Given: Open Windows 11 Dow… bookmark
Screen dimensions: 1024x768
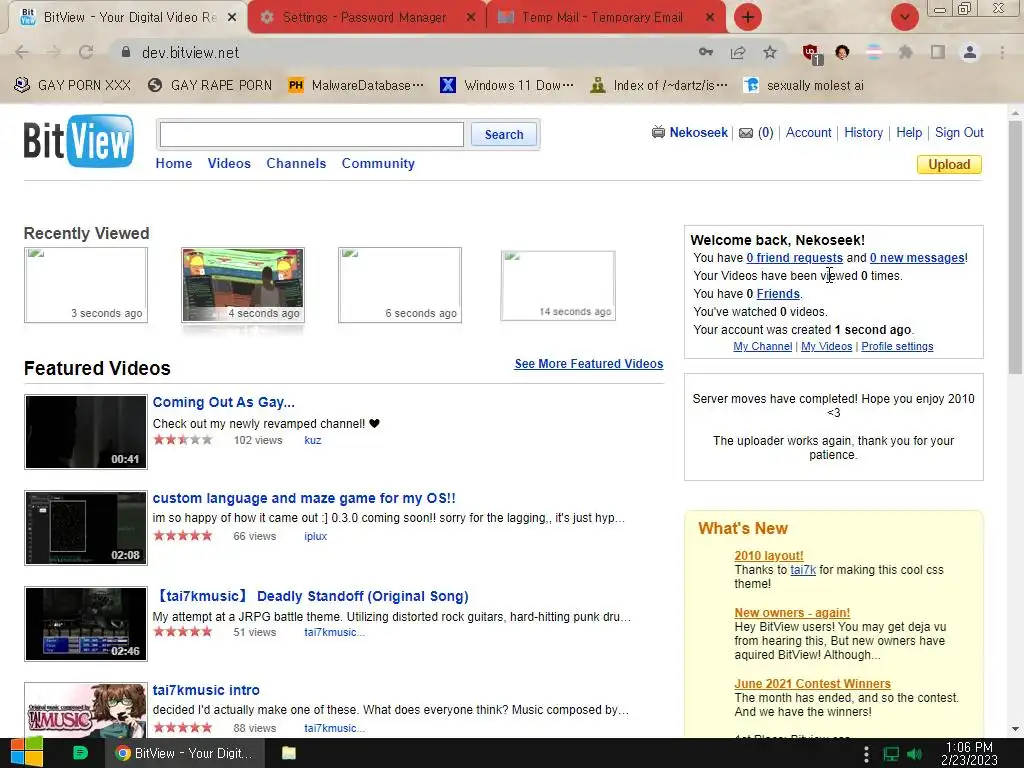Looking at the screenshot, I should (x=507, y=85).
